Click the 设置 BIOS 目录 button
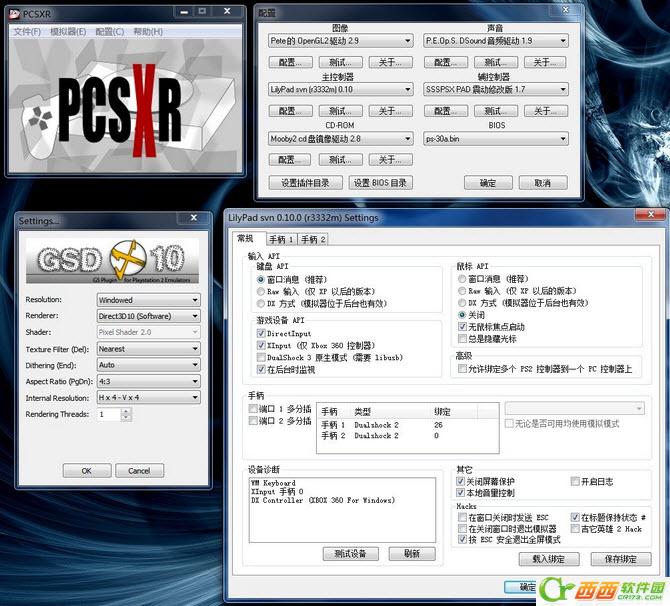This screenshot has width=670, height=606. tap(380, 183)
